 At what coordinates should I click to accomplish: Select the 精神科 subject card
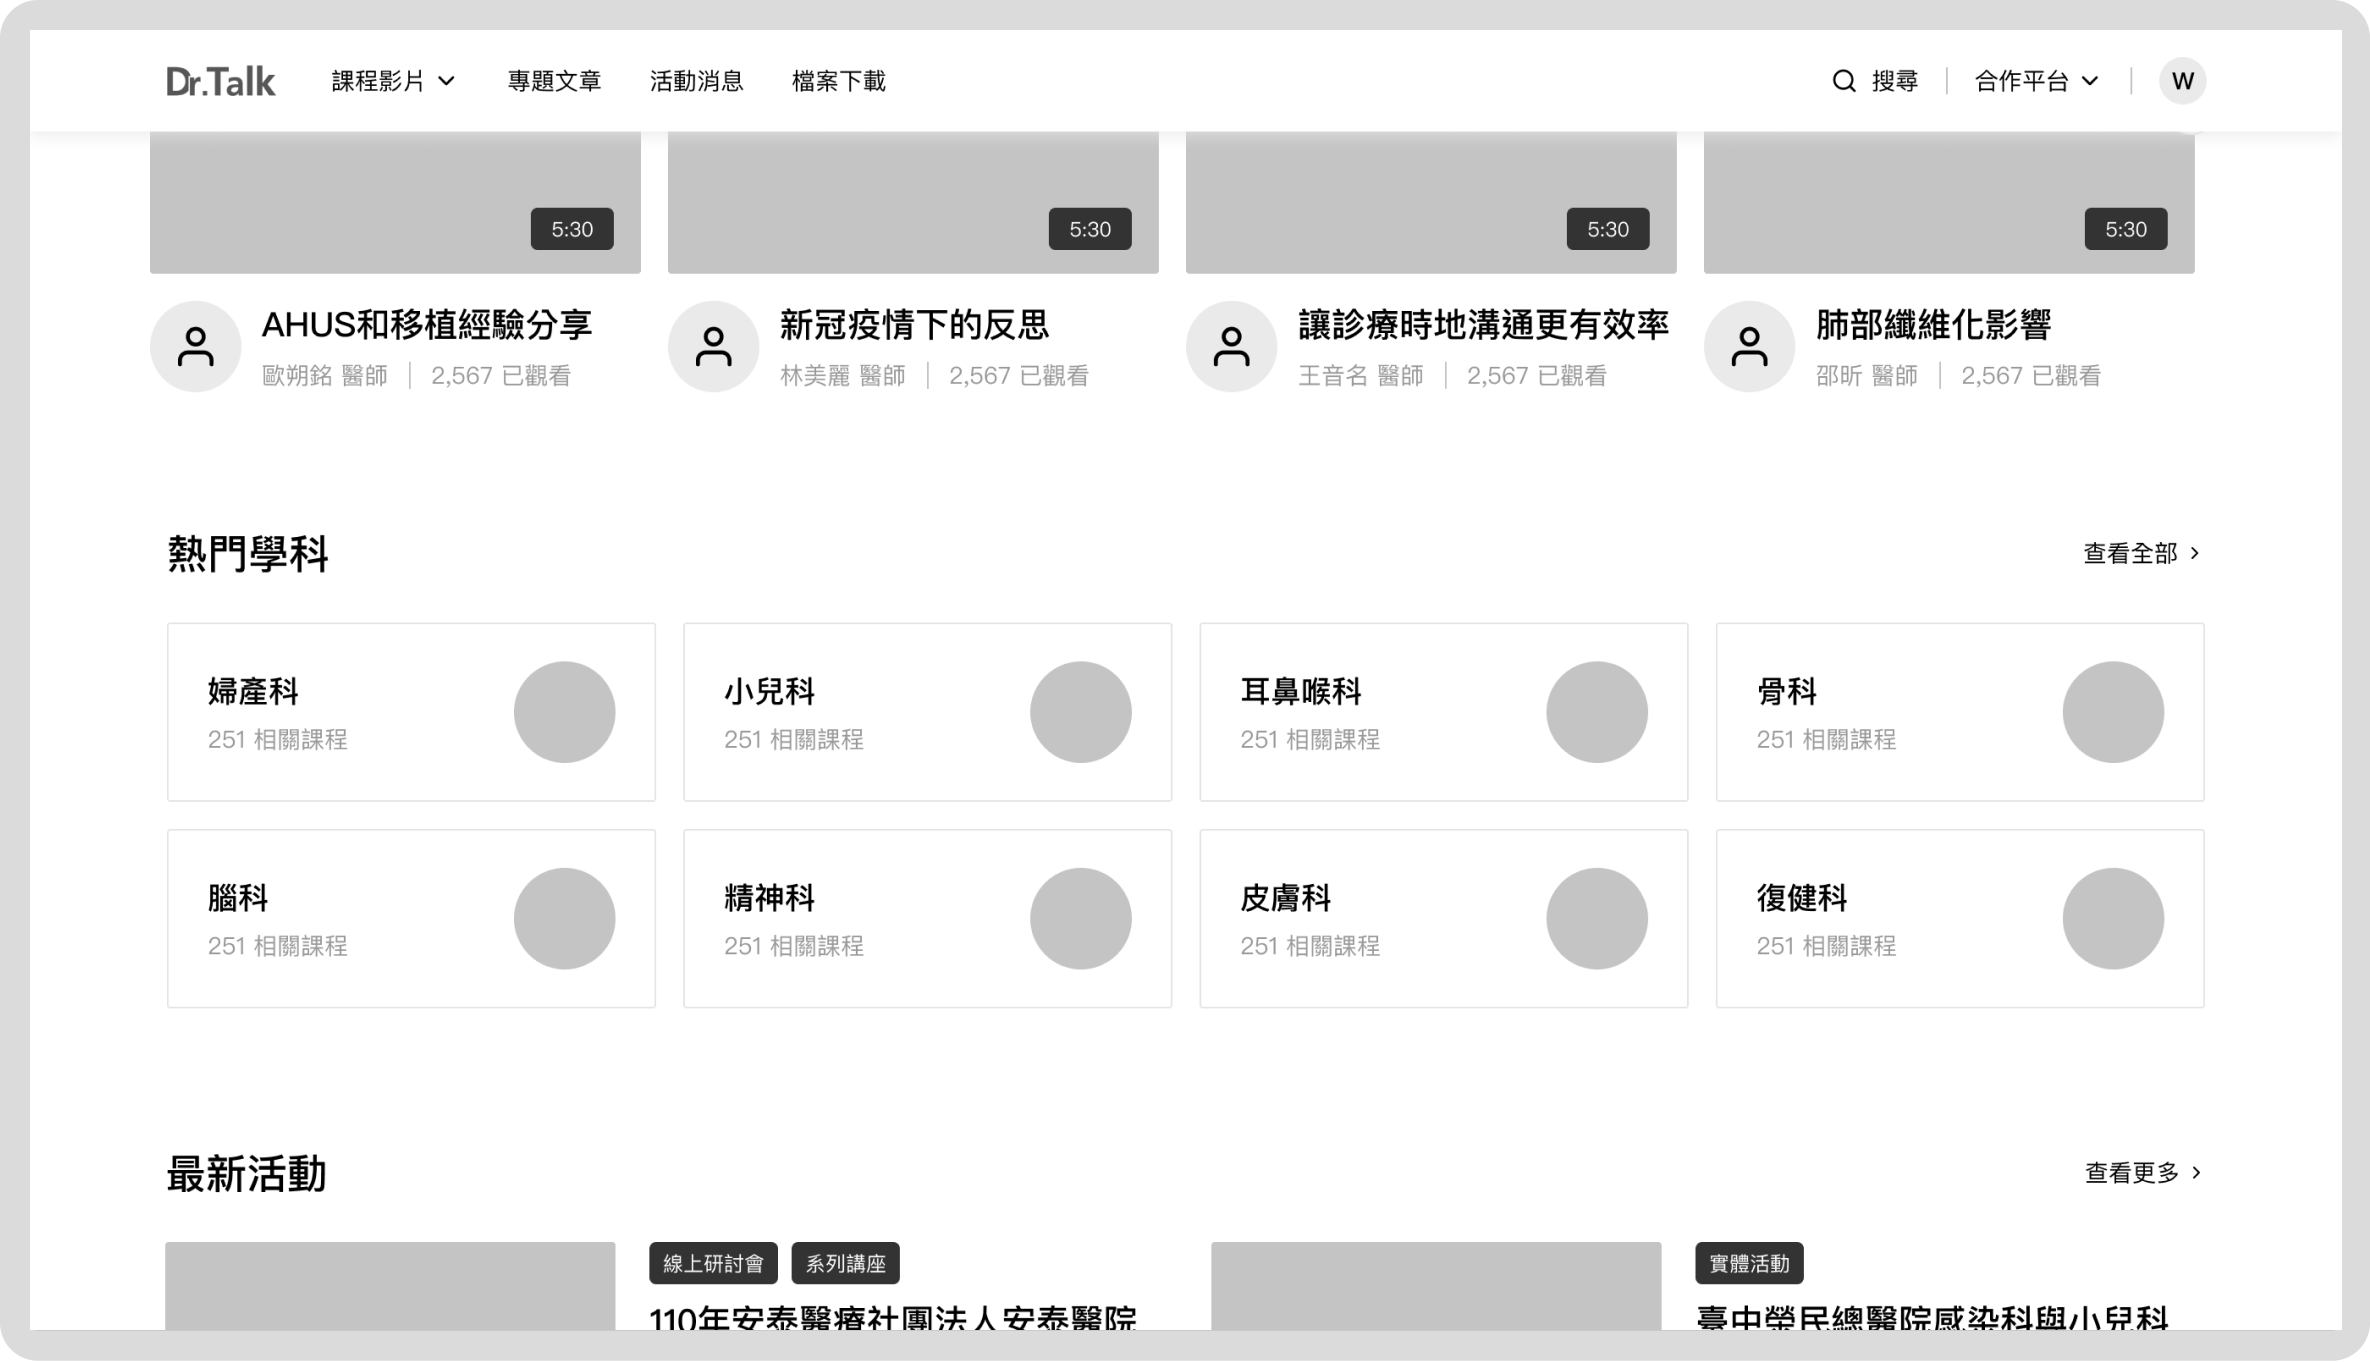[x=927, y=918]
